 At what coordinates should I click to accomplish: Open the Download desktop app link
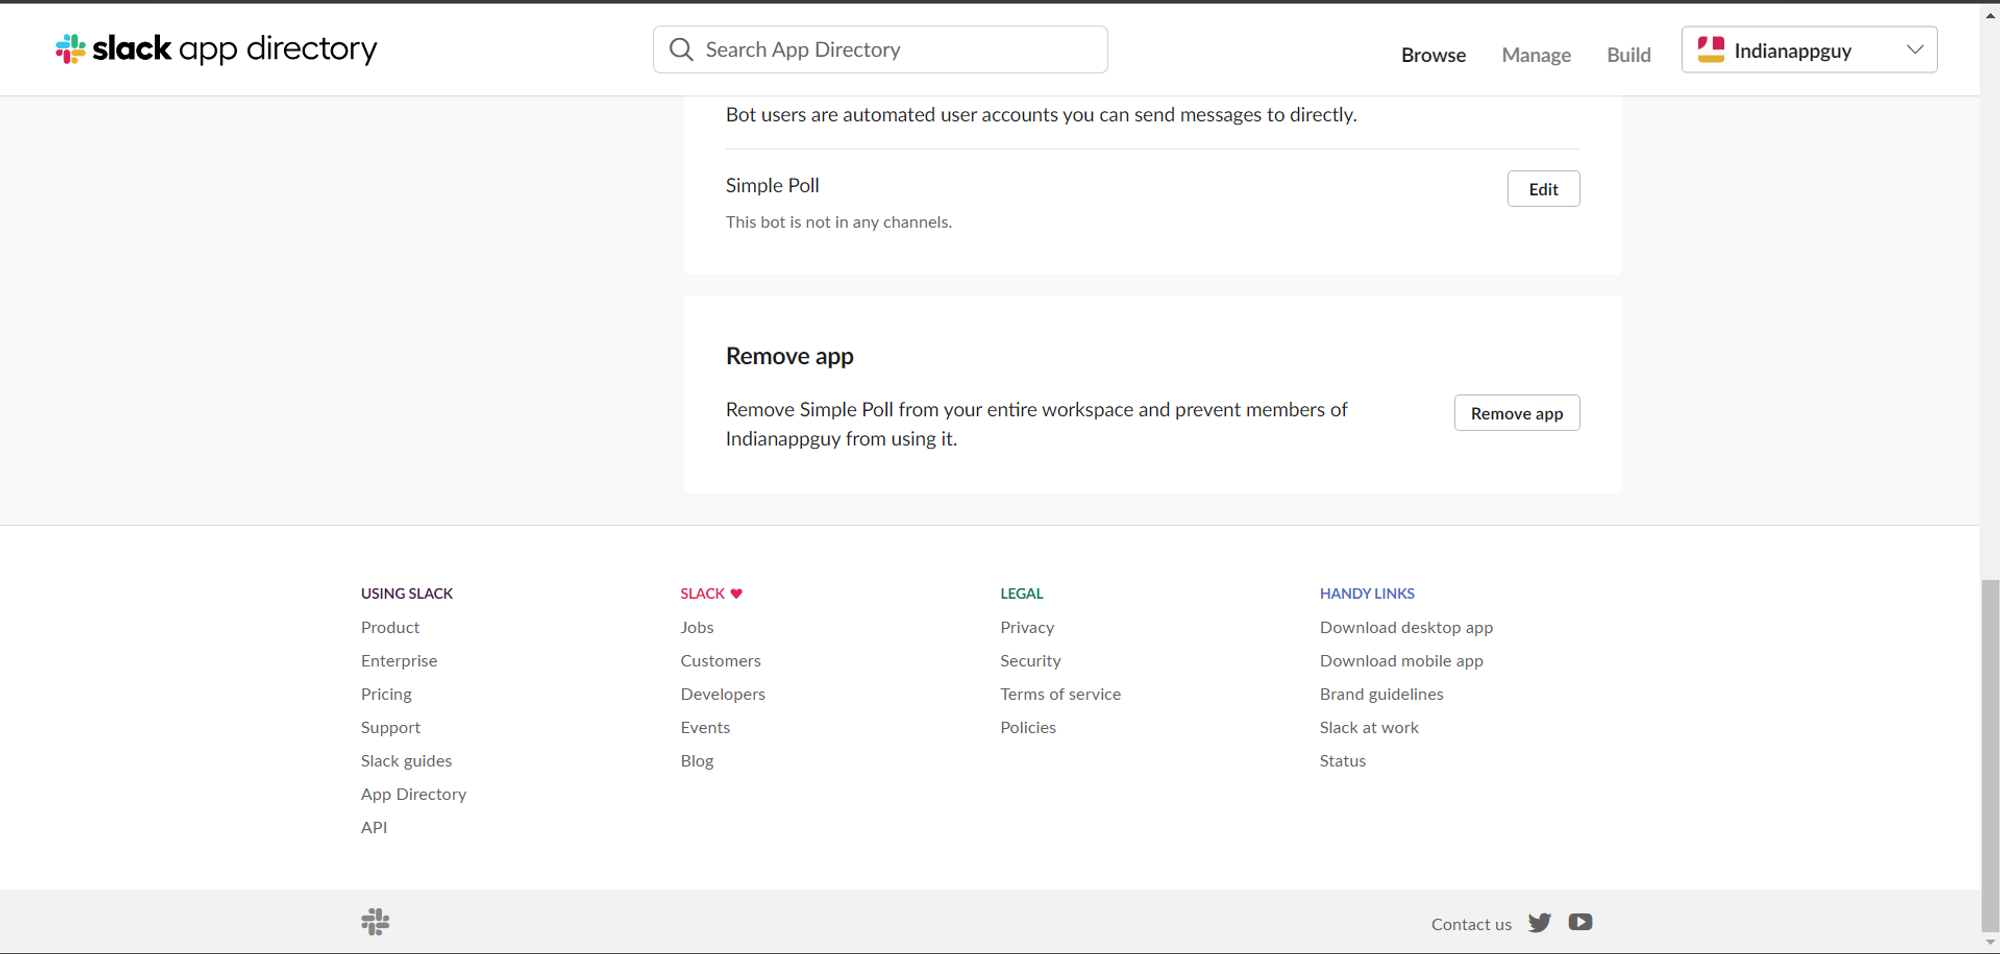coord(1406,628)
